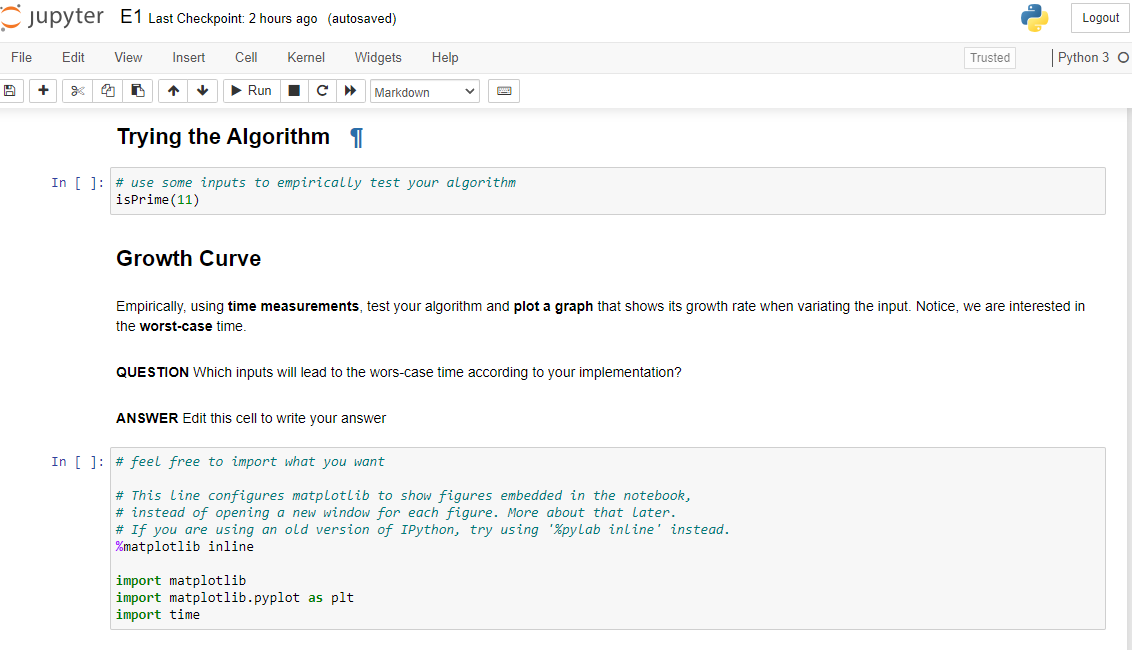The width and height of the screenshot is (1132, 650).
Task: Move the selected cell down
Action: 202,91
